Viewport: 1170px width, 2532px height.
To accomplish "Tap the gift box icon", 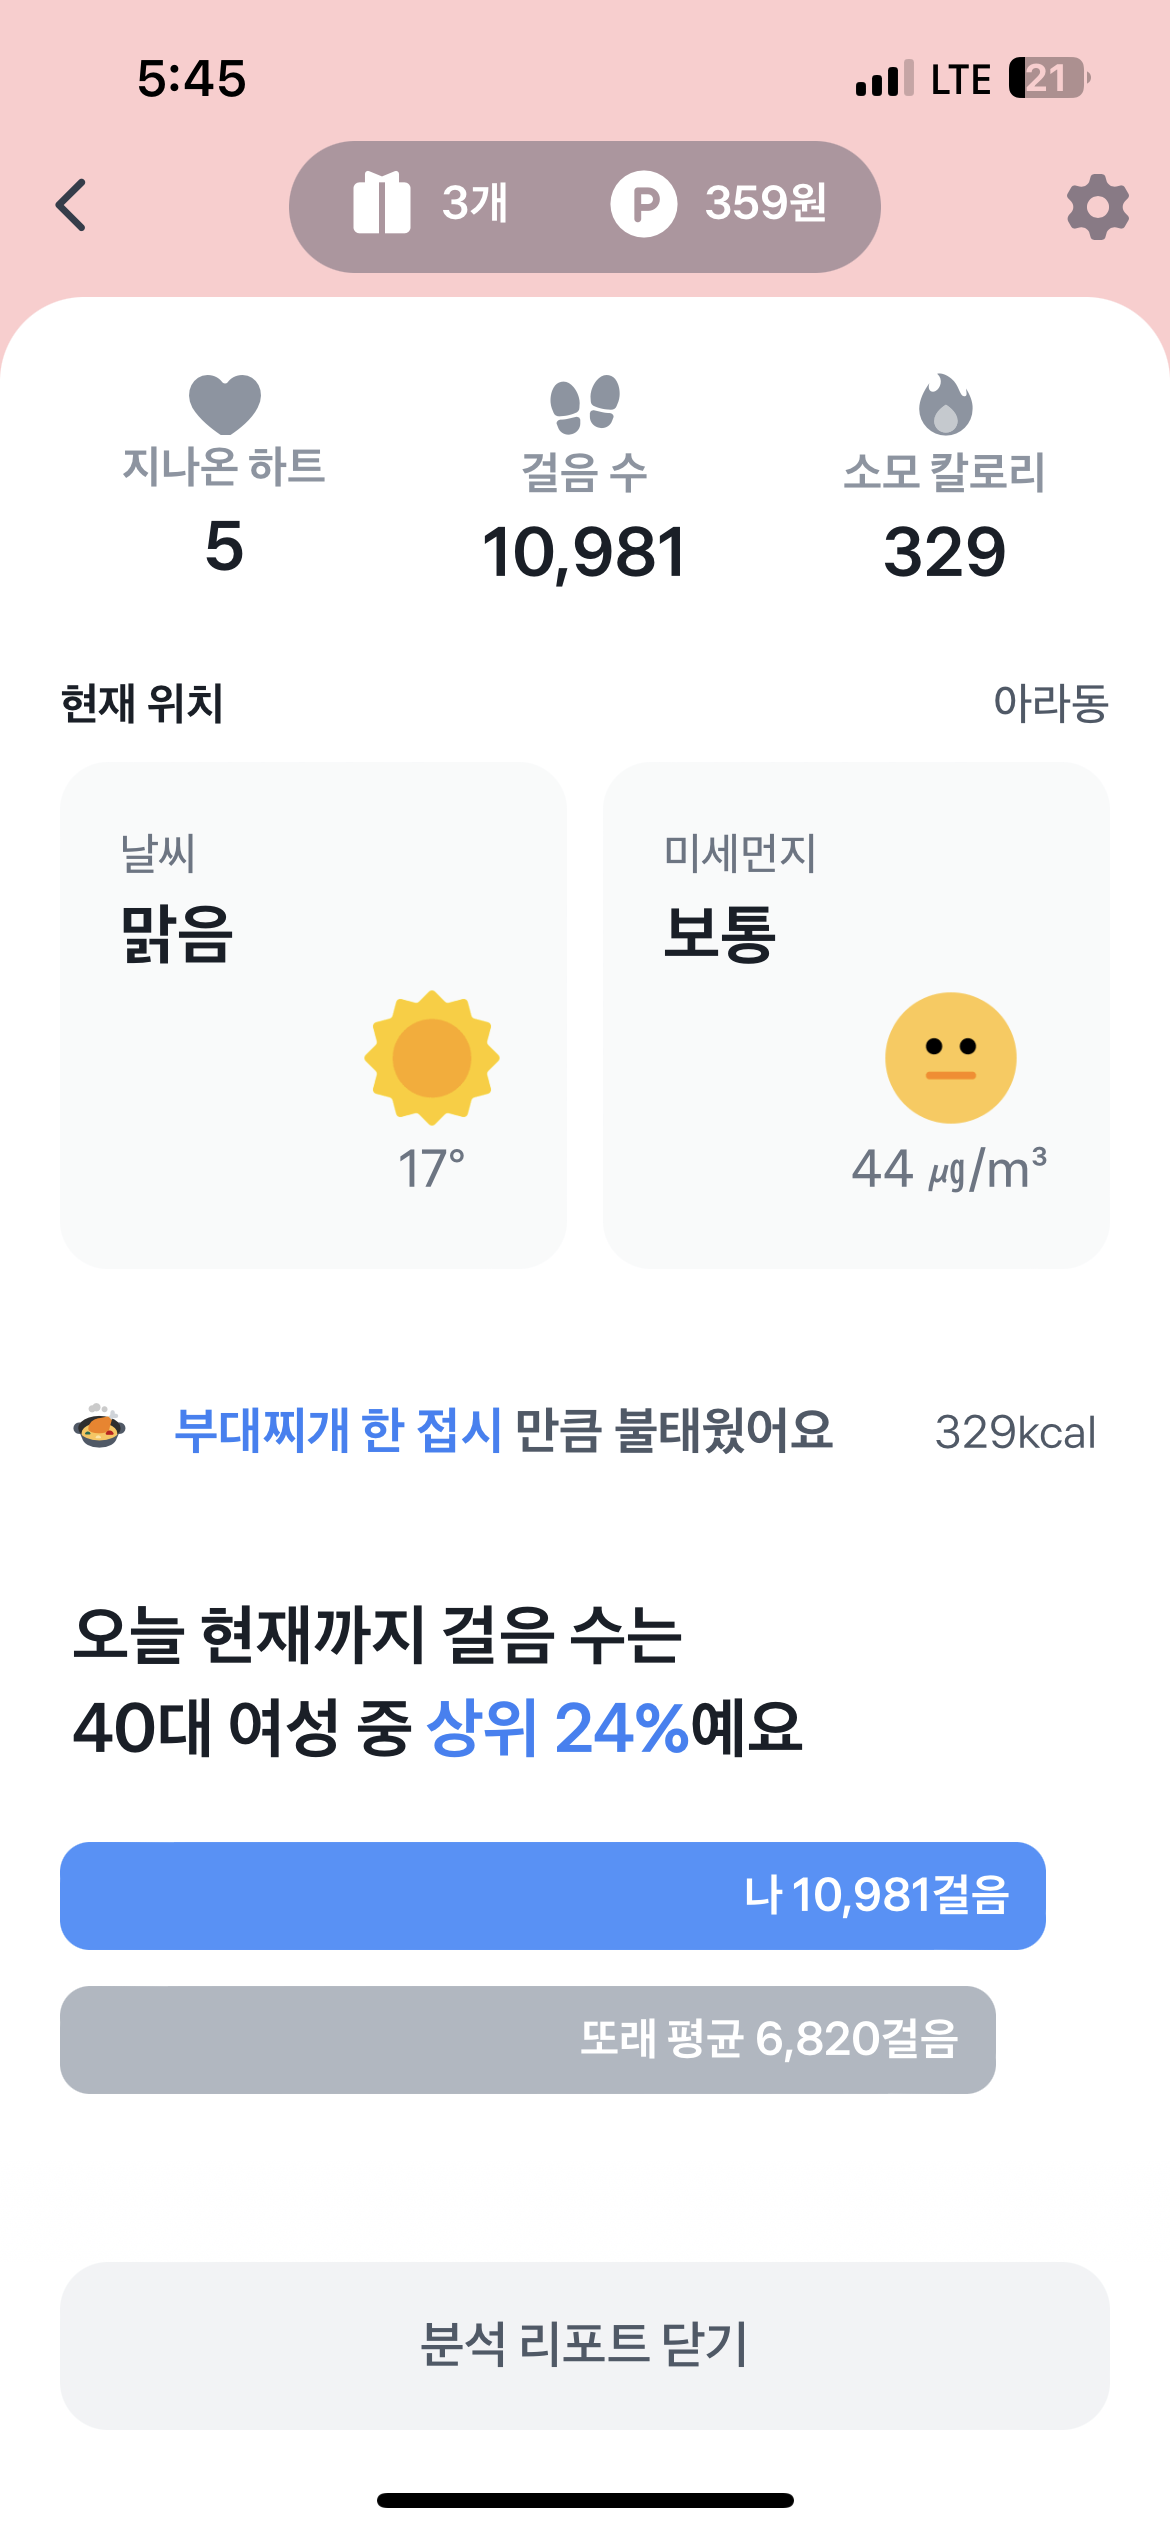I will pyautogui.click(x=381, y=203).
